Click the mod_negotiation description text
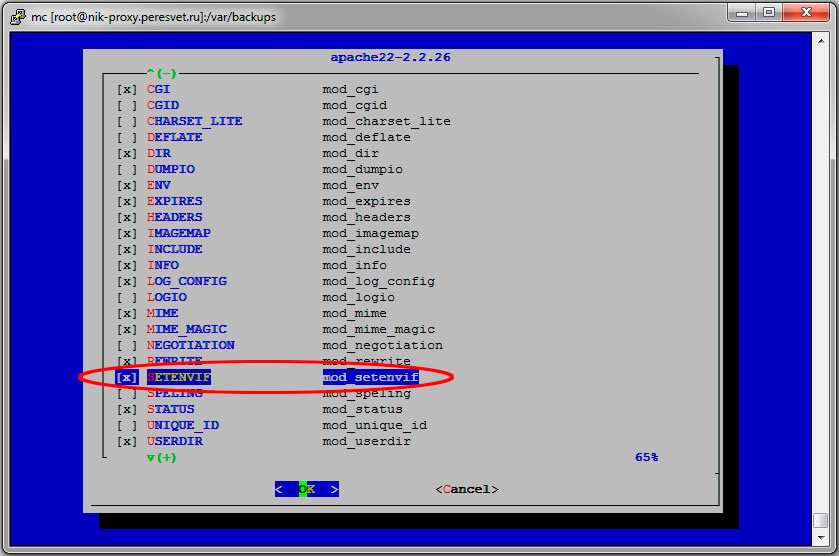 (x=382, y=345)
